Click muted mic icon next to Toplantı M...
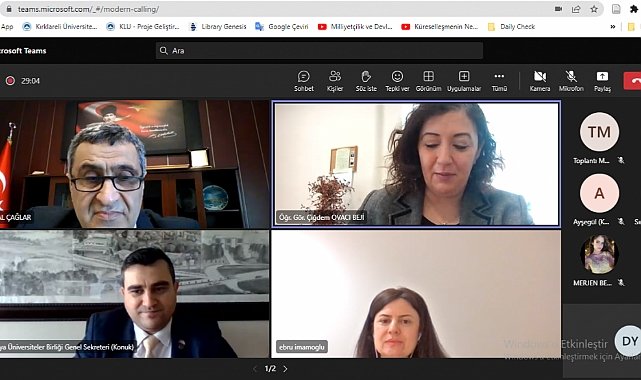Image resolution: width=641 pixels, height=380 pixels. (621, 160)
